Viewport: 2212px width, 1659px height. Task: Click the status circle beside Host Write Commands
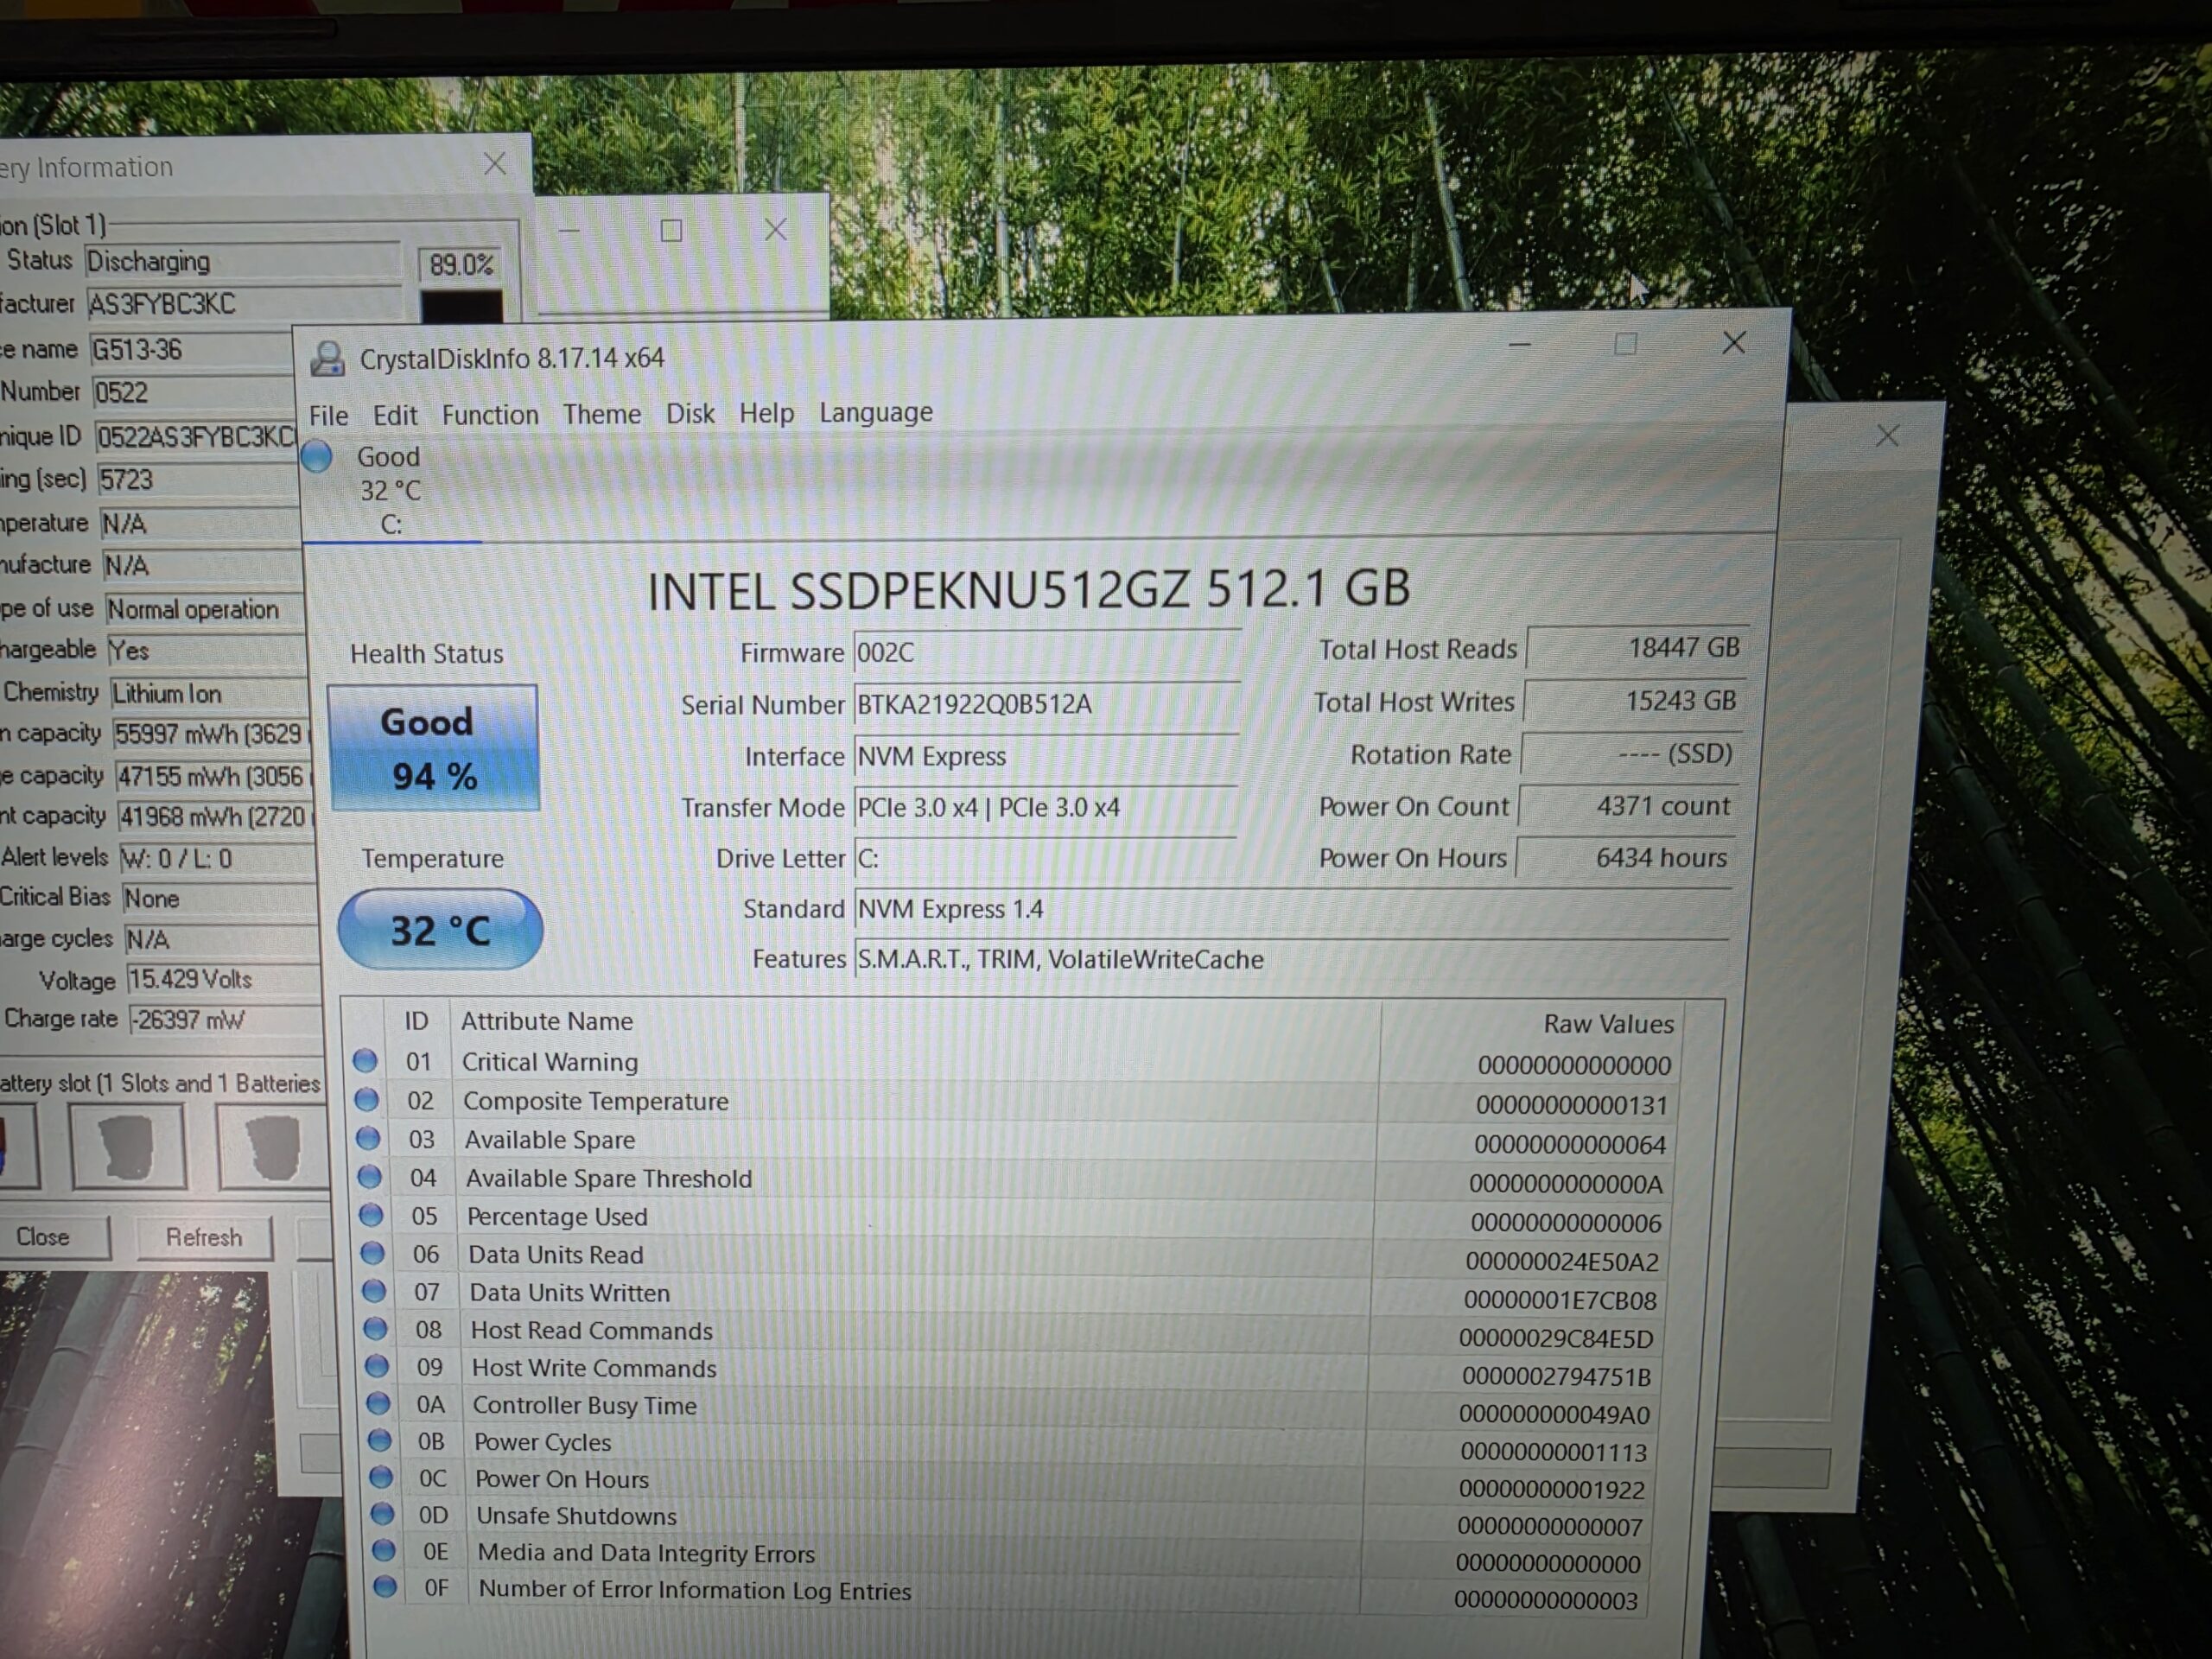pos(377,1366)
